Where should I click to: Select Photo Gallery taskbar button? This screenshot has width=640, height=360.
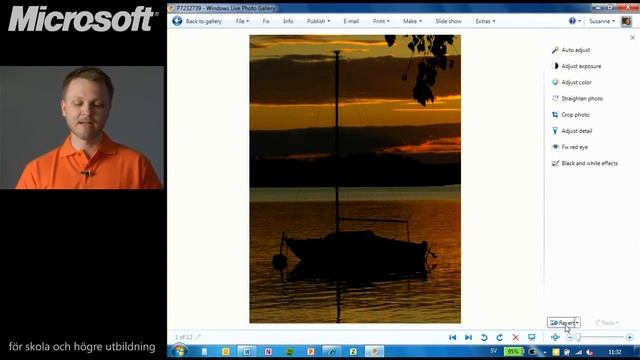(x=374, y=351)
